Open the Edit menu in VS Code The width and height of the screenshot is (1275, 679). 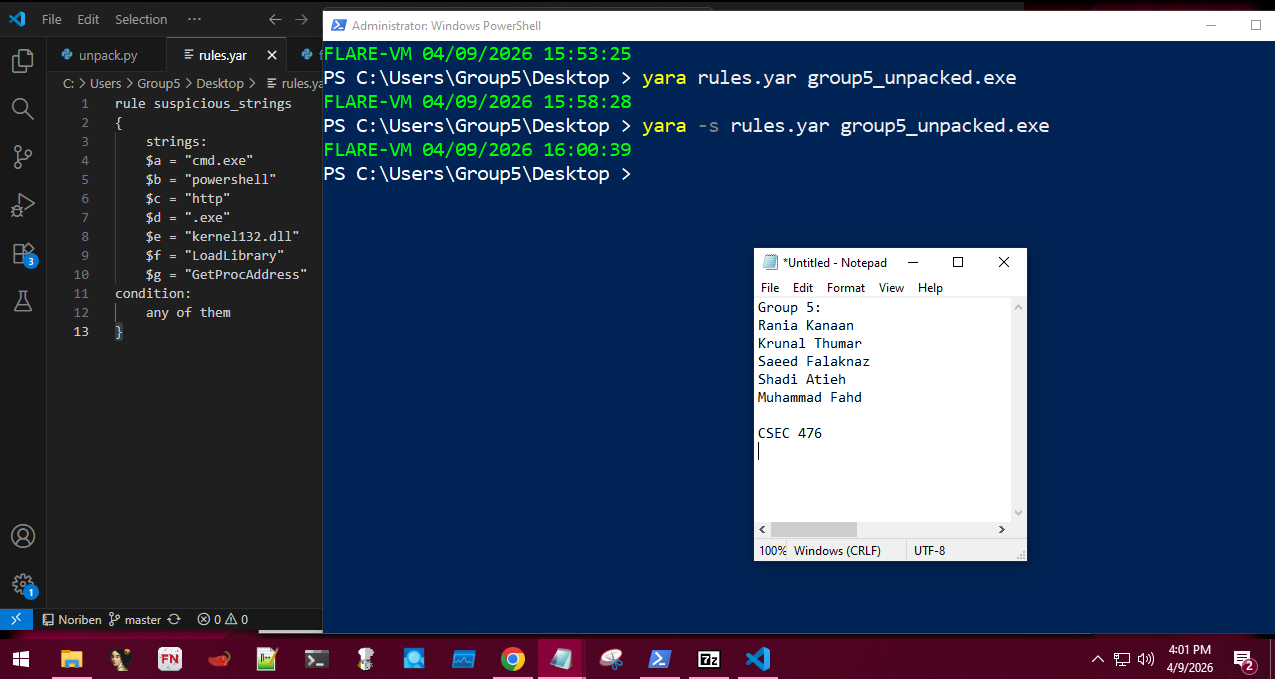[88, 19]
